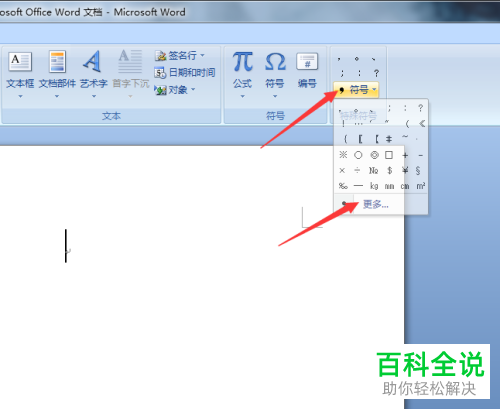Insert the 《 double angle bracket
The height and width of the screenshot is (409, 500).
point(422,124)
